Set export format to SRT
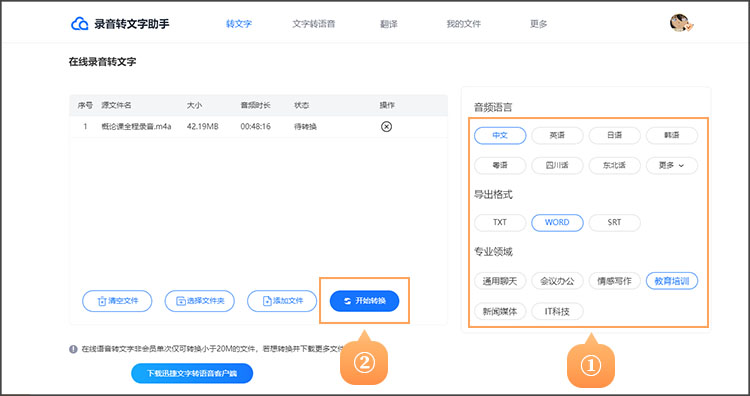The height and width of the screenshot is (396, 750). coord(615,222)
